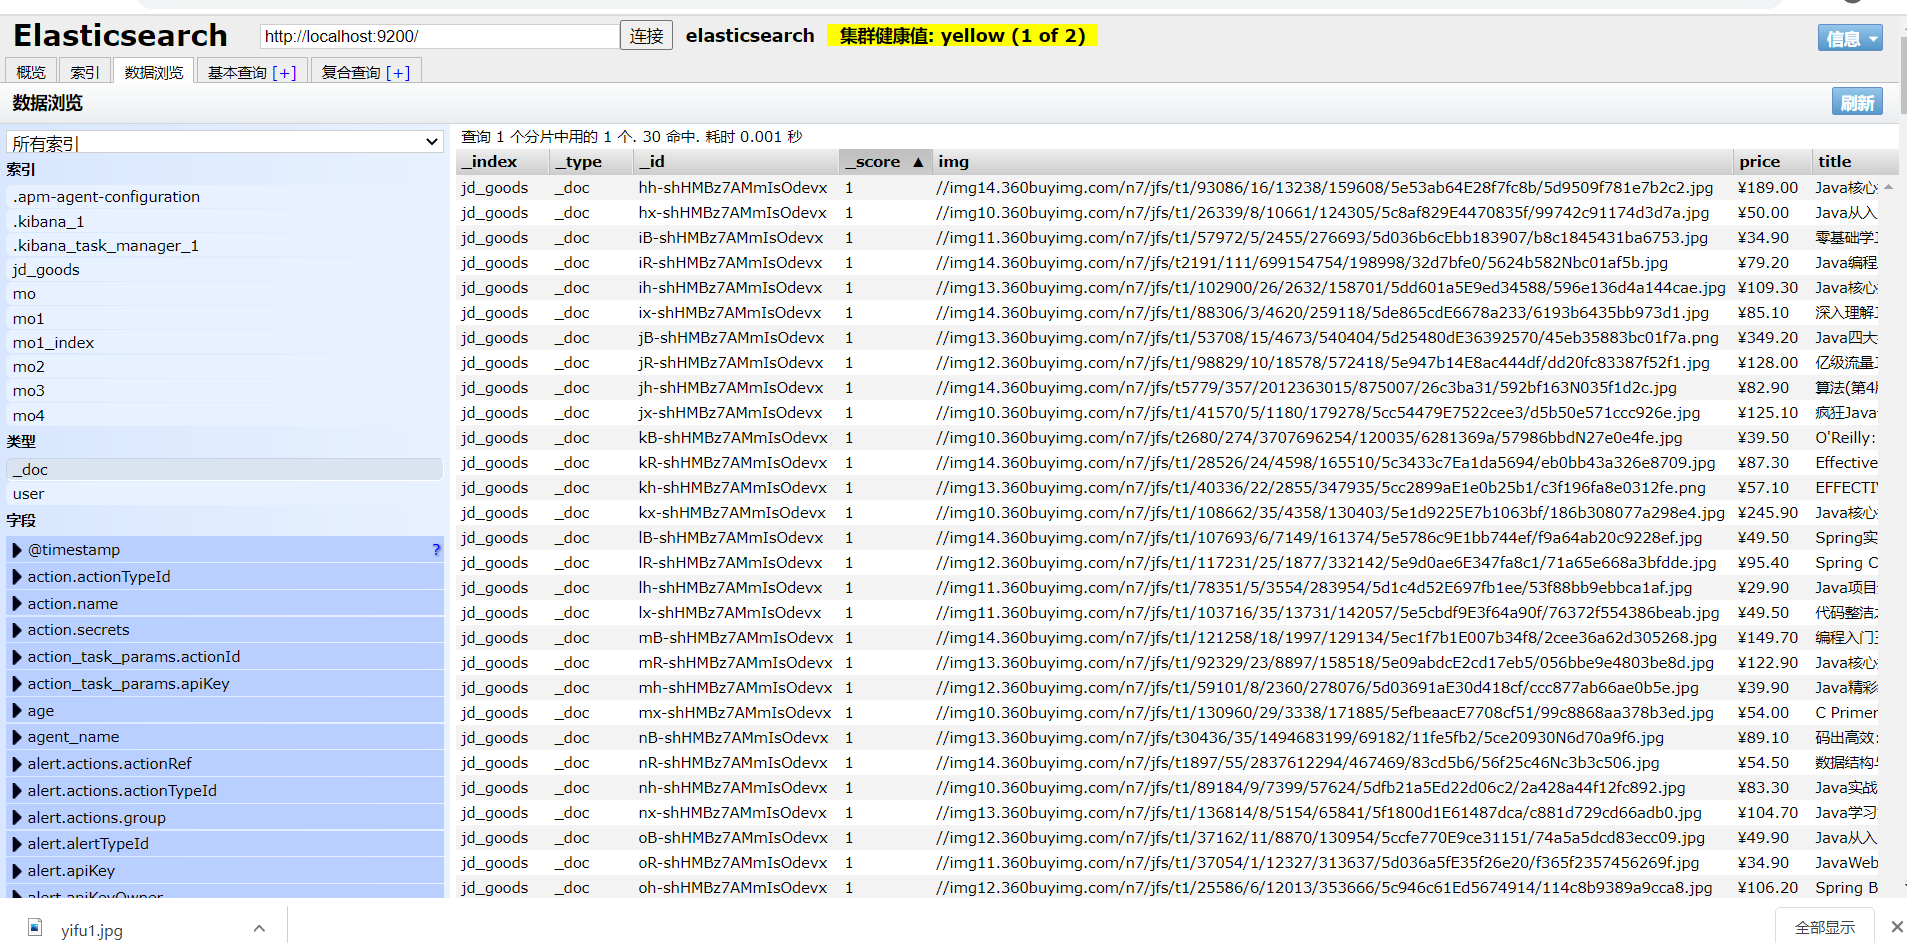Screen dimensions: 1907x943
Task: Select the mo index
Action: click(x=225, y=294)
